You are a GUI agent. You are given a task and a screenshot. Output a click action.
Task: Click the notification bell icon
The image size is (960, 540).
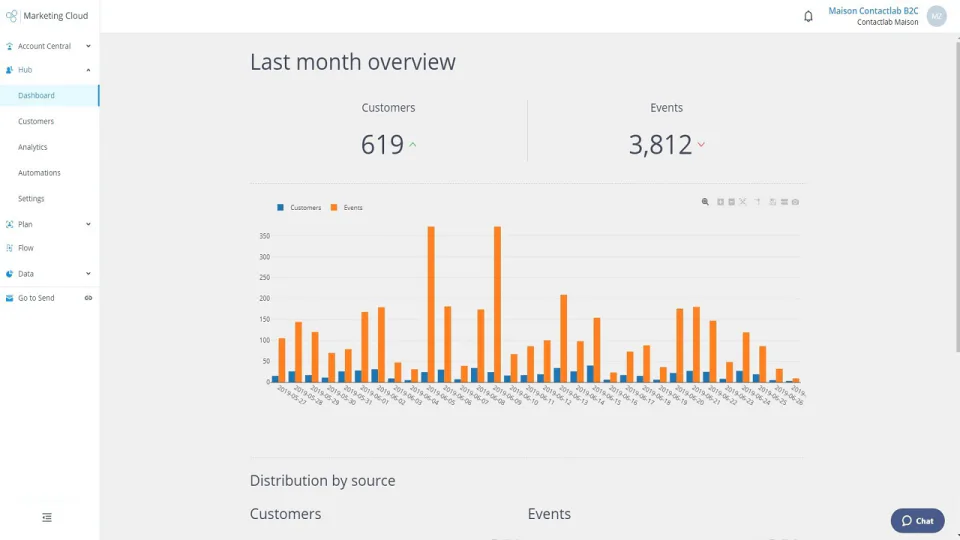(x=808, y=17)
